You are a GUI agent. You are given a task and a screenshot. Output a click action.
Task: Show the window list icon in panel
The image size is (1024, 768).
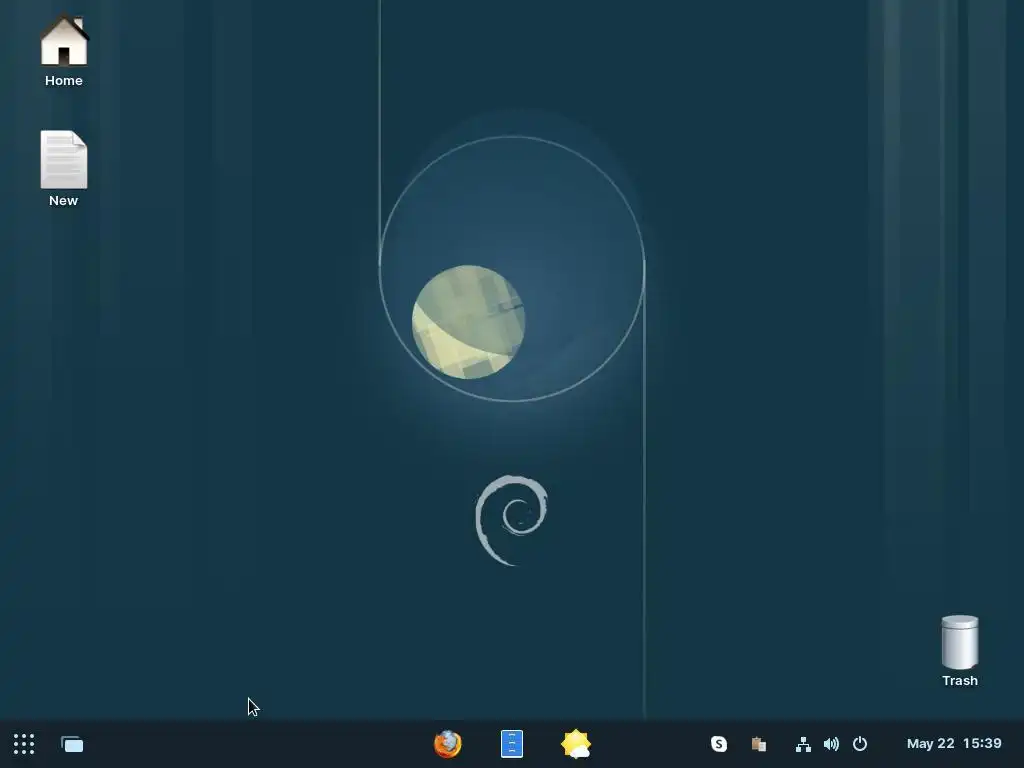click(72, 744)
